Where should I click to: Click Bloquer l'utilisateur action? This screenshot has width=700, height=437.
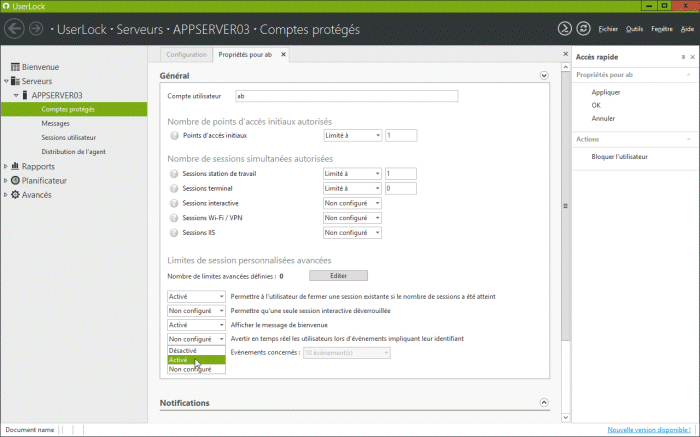point(619,157)
